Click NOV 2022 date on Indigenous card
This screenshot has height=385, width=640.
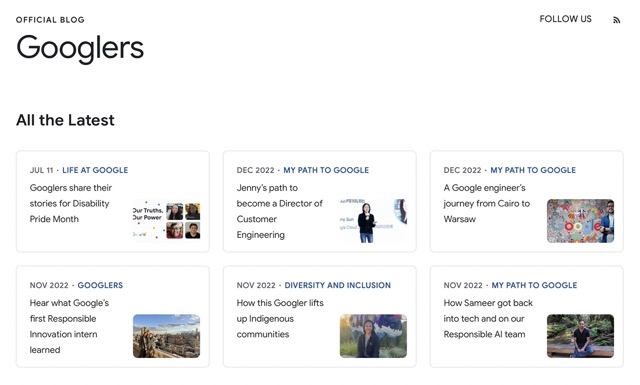(x=256, y=285)
